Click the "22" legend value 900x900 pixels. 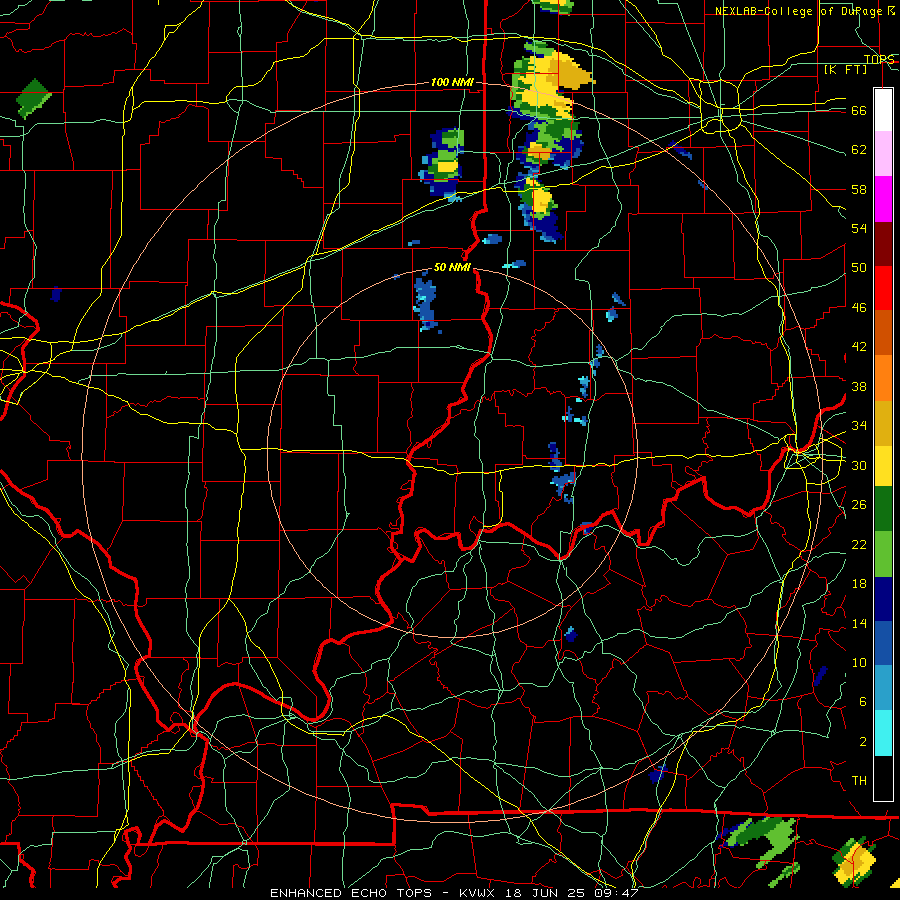[x=859, y=544]
